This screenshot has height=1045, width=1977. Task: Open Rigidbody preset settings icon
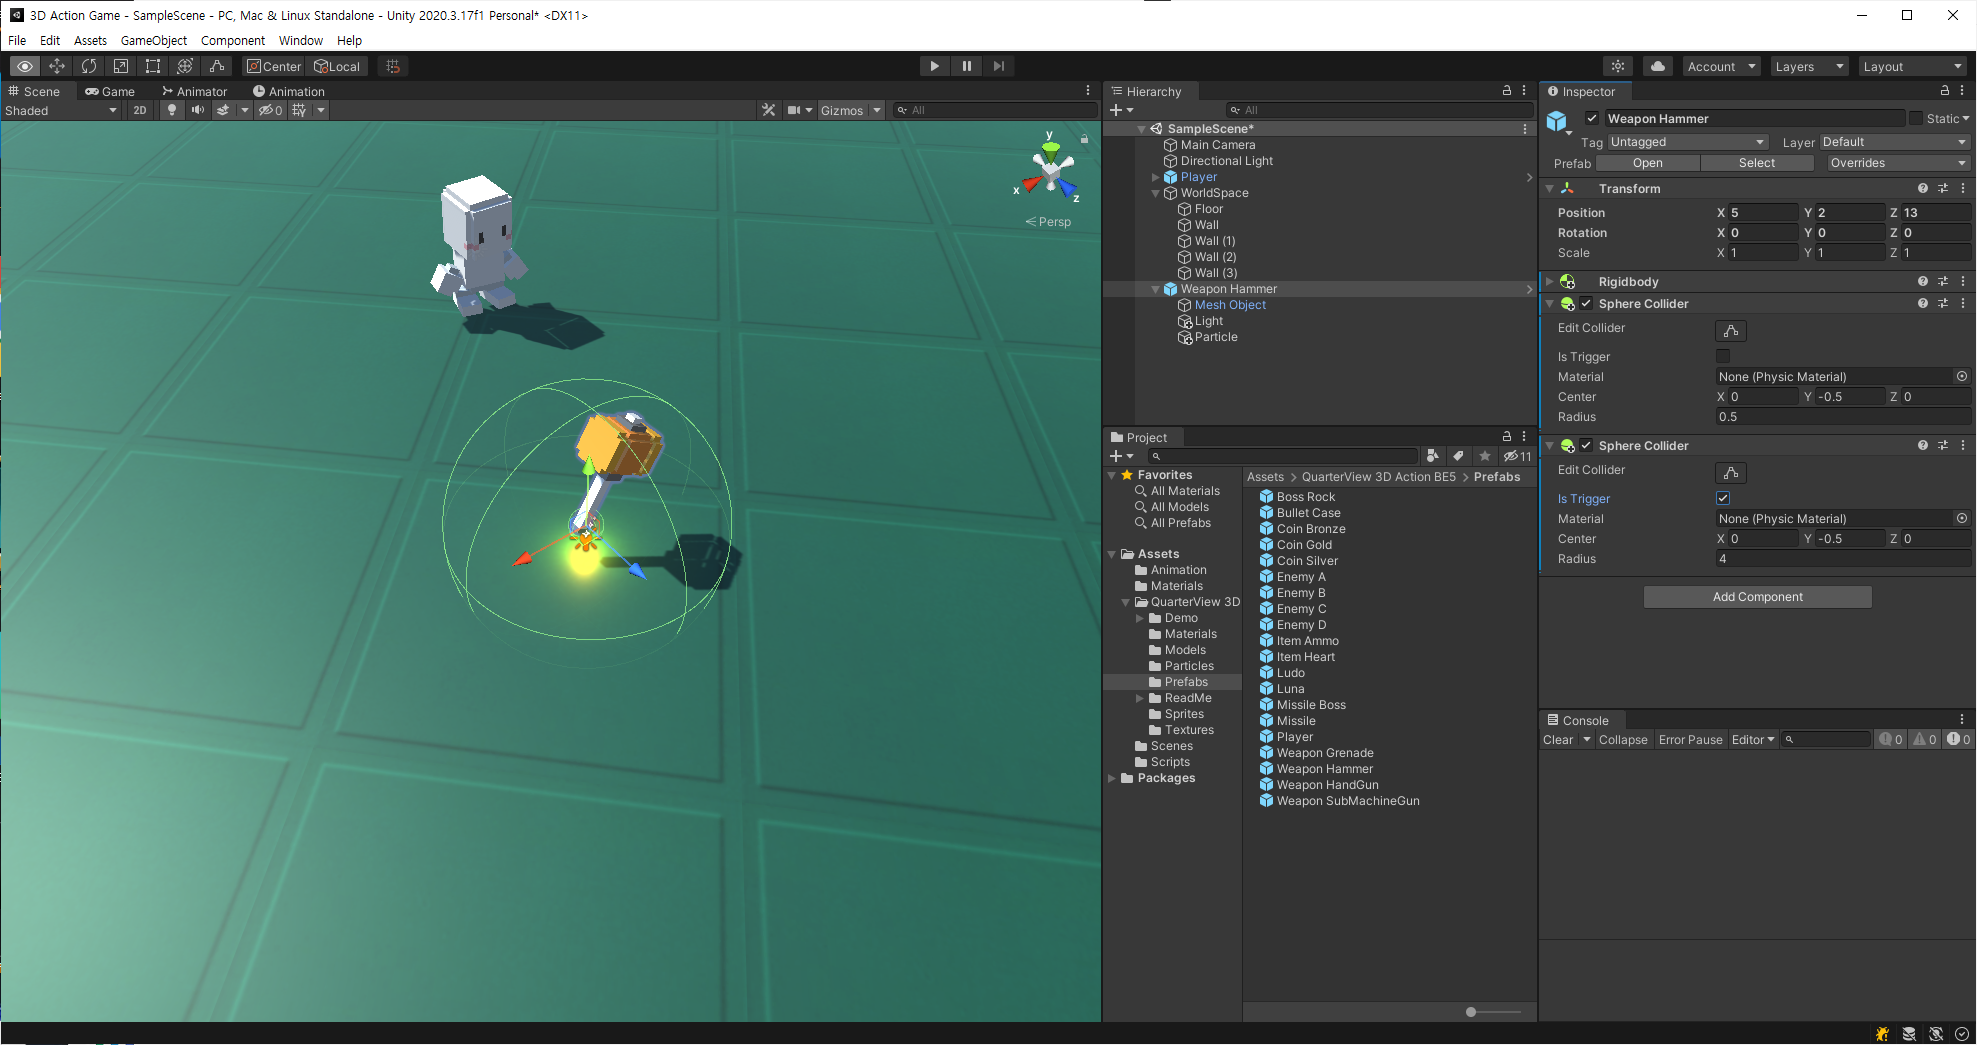1943,282
